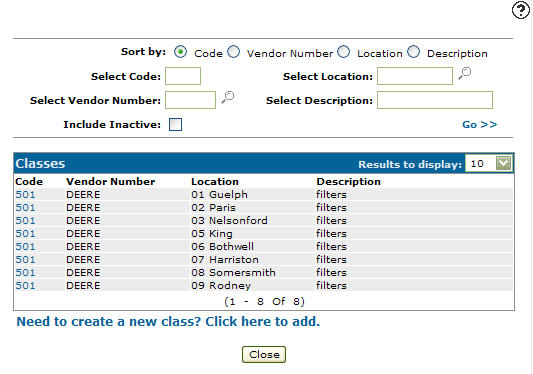Click the Select Location search magnifier icon

click(464, 73)
